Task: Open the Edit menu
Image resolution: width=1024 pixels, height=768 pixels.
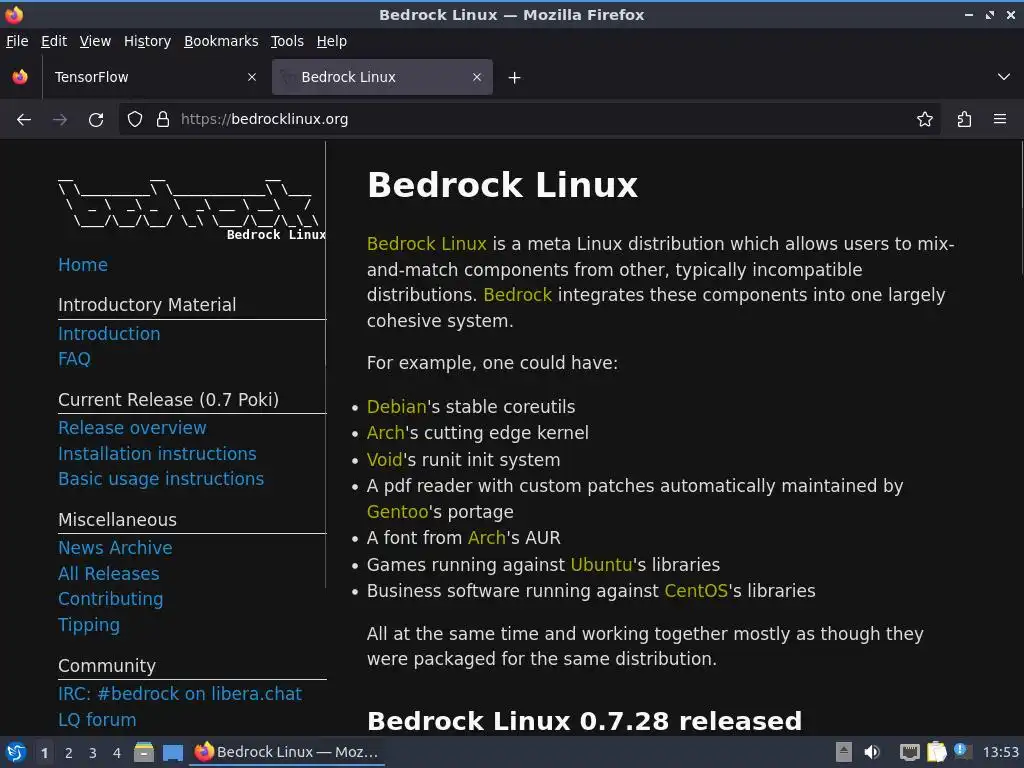Action: click(x=54, y=41)
